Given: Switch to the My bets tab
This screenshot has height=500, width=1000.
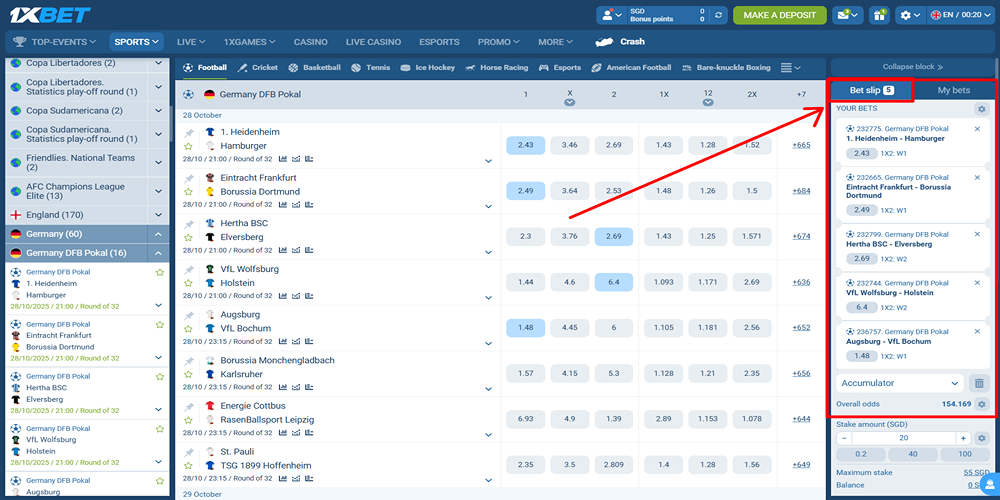Looking at the screenshot, I should coord(953,90).
